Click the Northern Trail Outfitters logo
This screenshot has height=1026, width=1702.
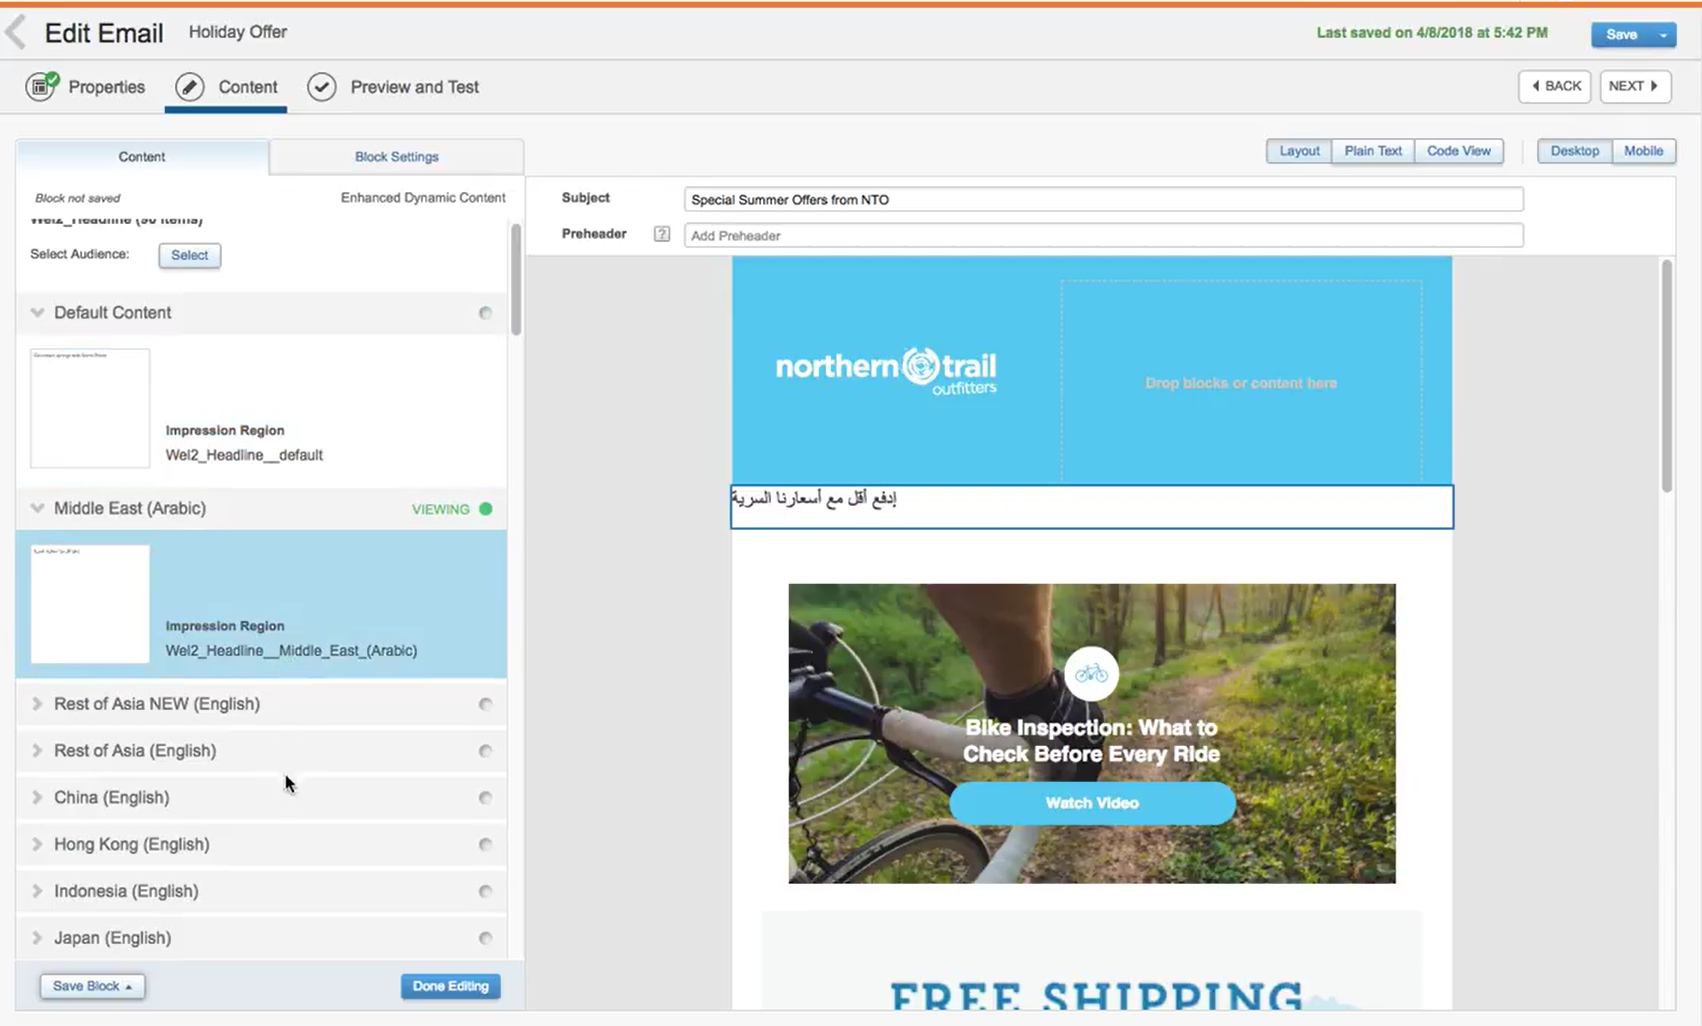(886, 370)
